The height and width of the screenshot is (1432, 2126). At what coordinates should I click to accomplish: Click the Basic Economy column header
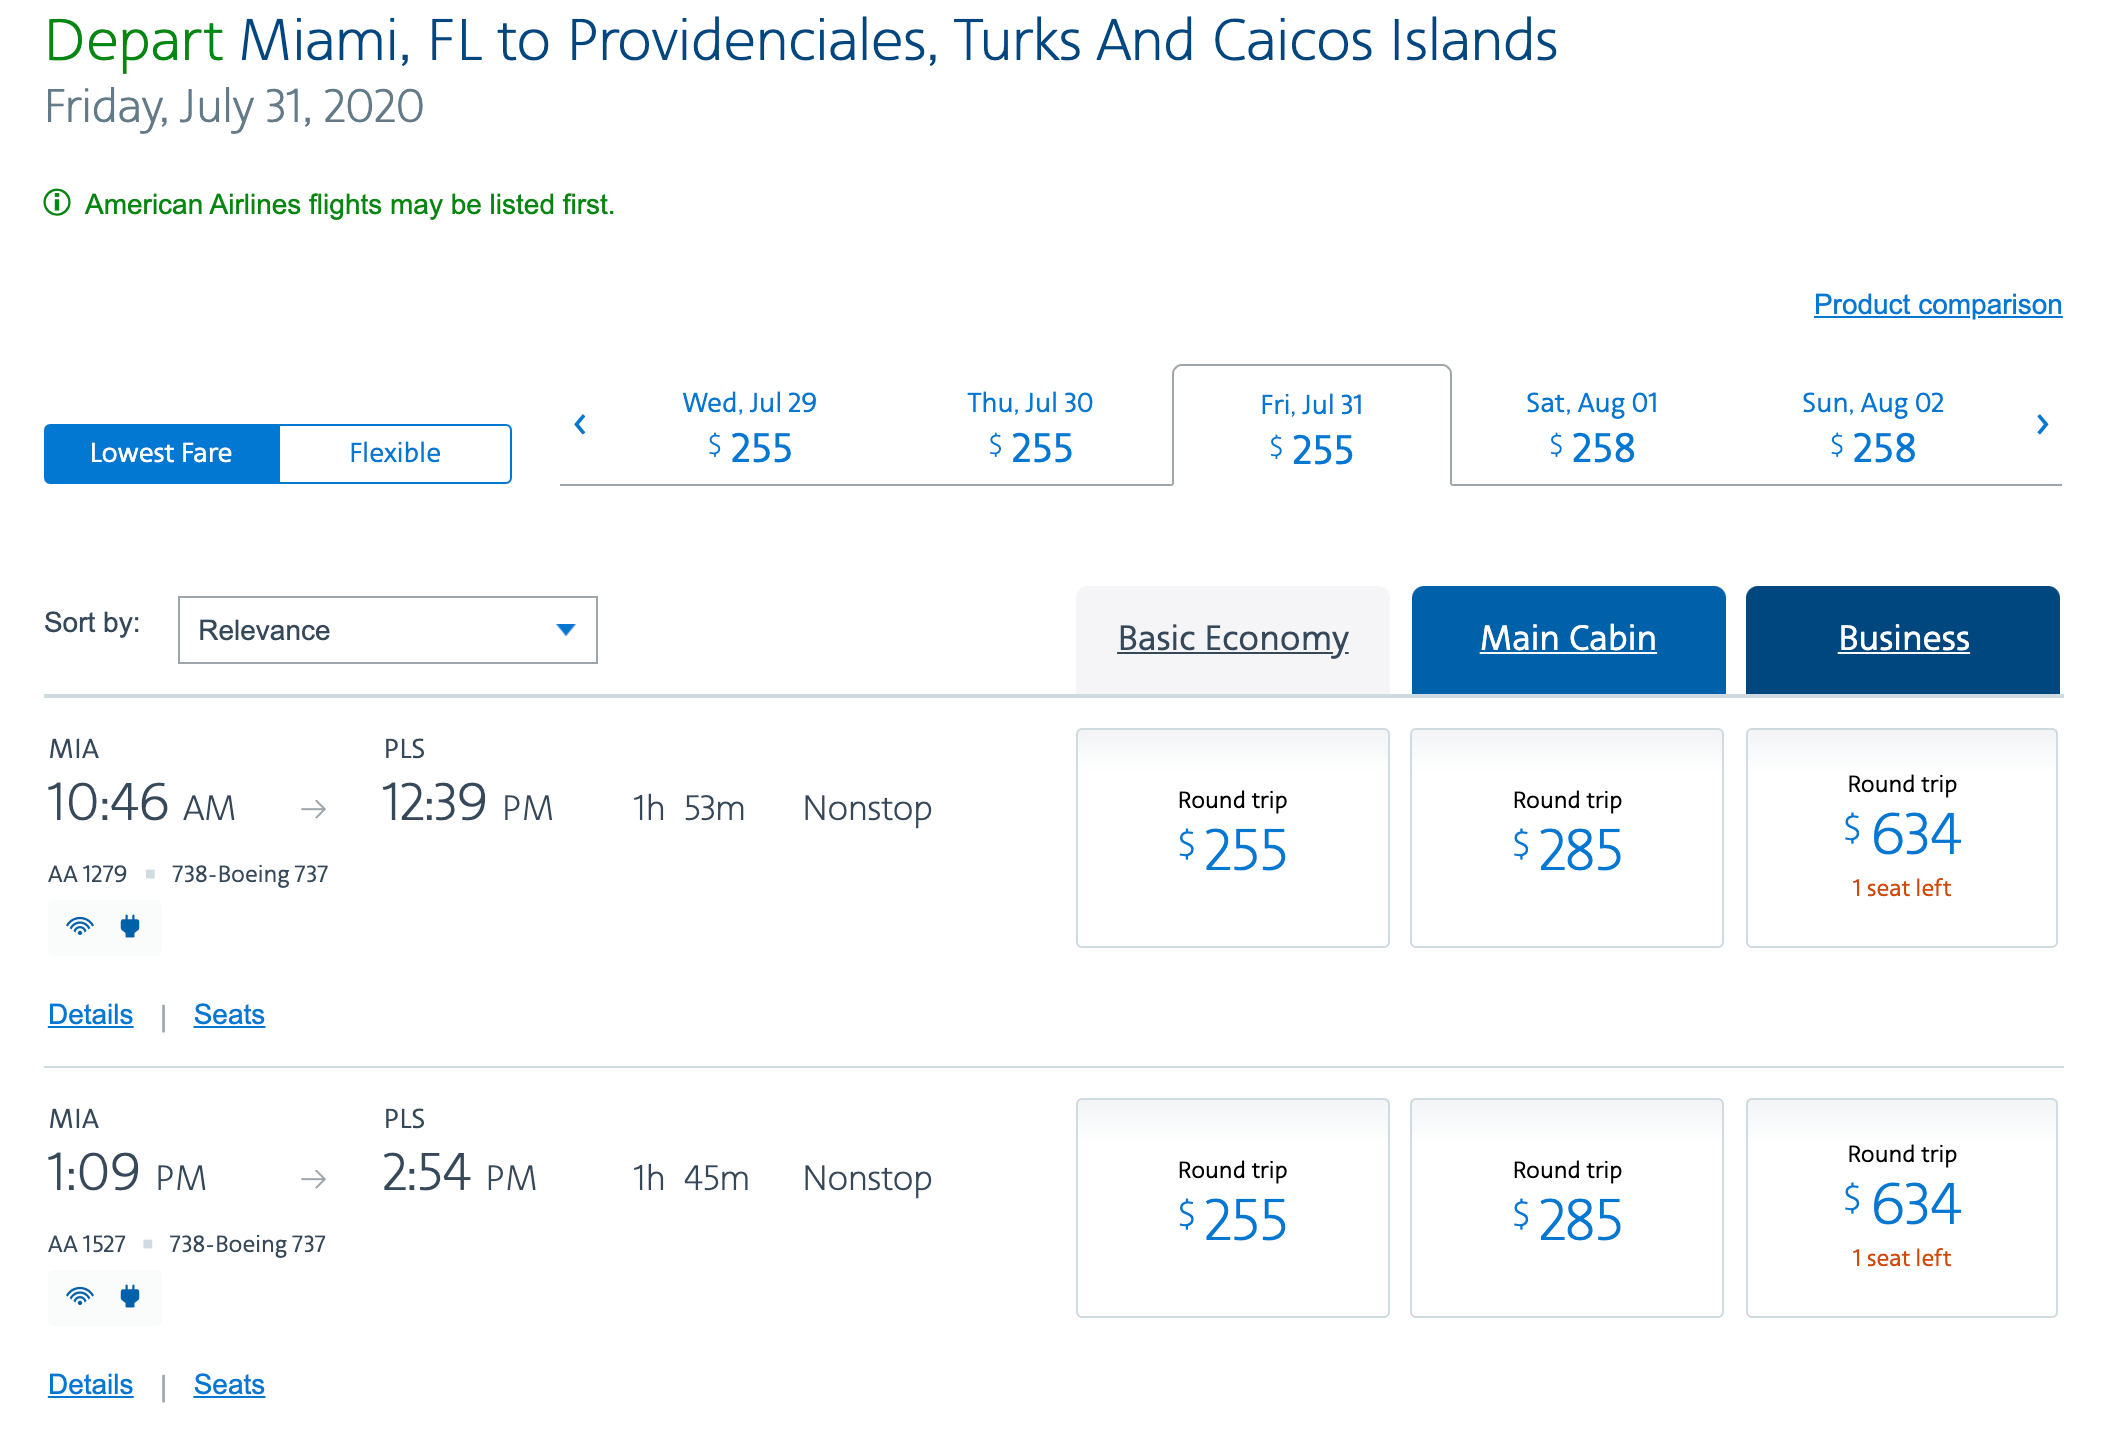(x=1232, y=638)
